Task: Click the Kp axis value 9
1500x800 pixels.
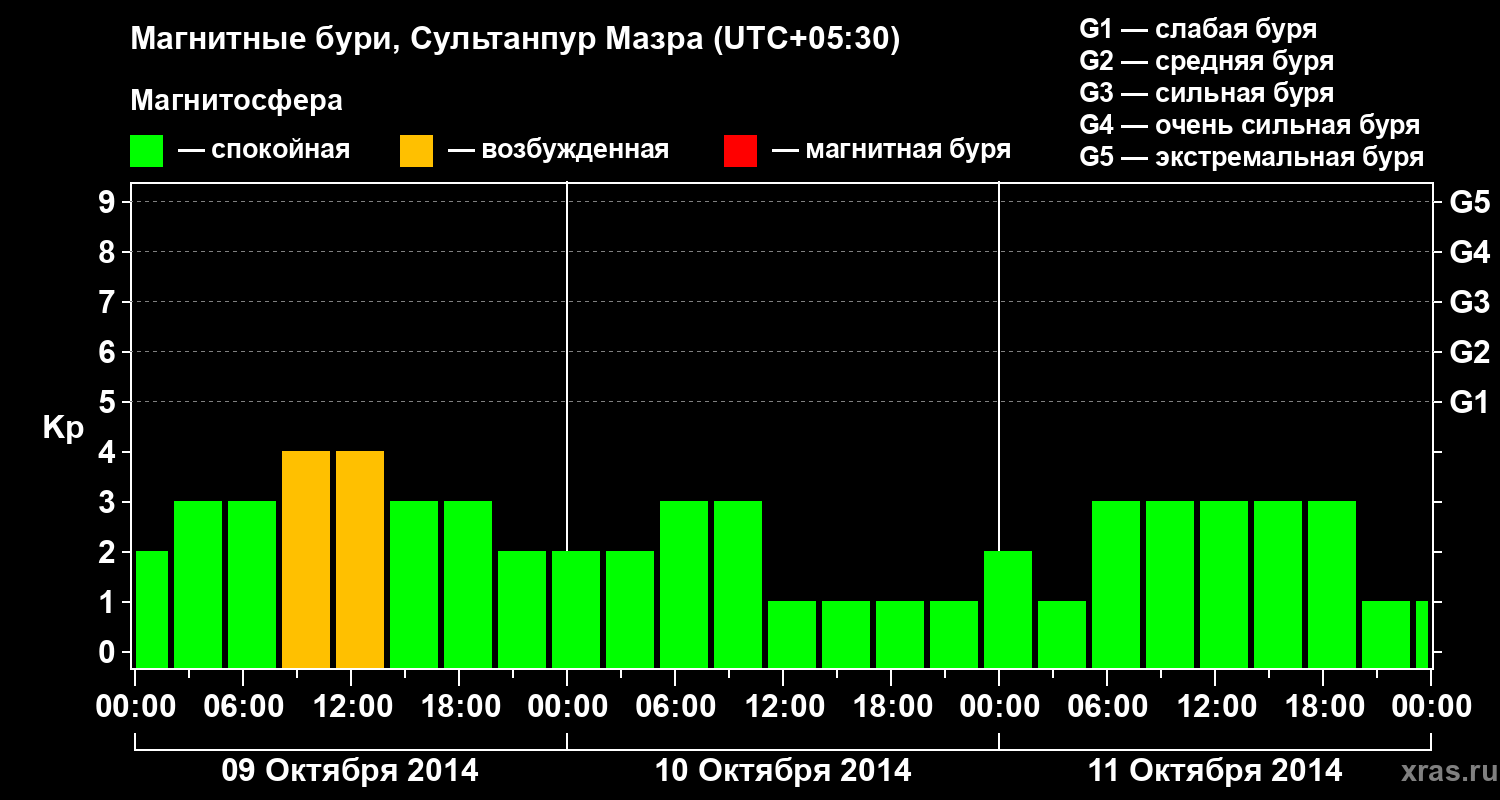Action: pyautogui.click(x=109, y=202)
